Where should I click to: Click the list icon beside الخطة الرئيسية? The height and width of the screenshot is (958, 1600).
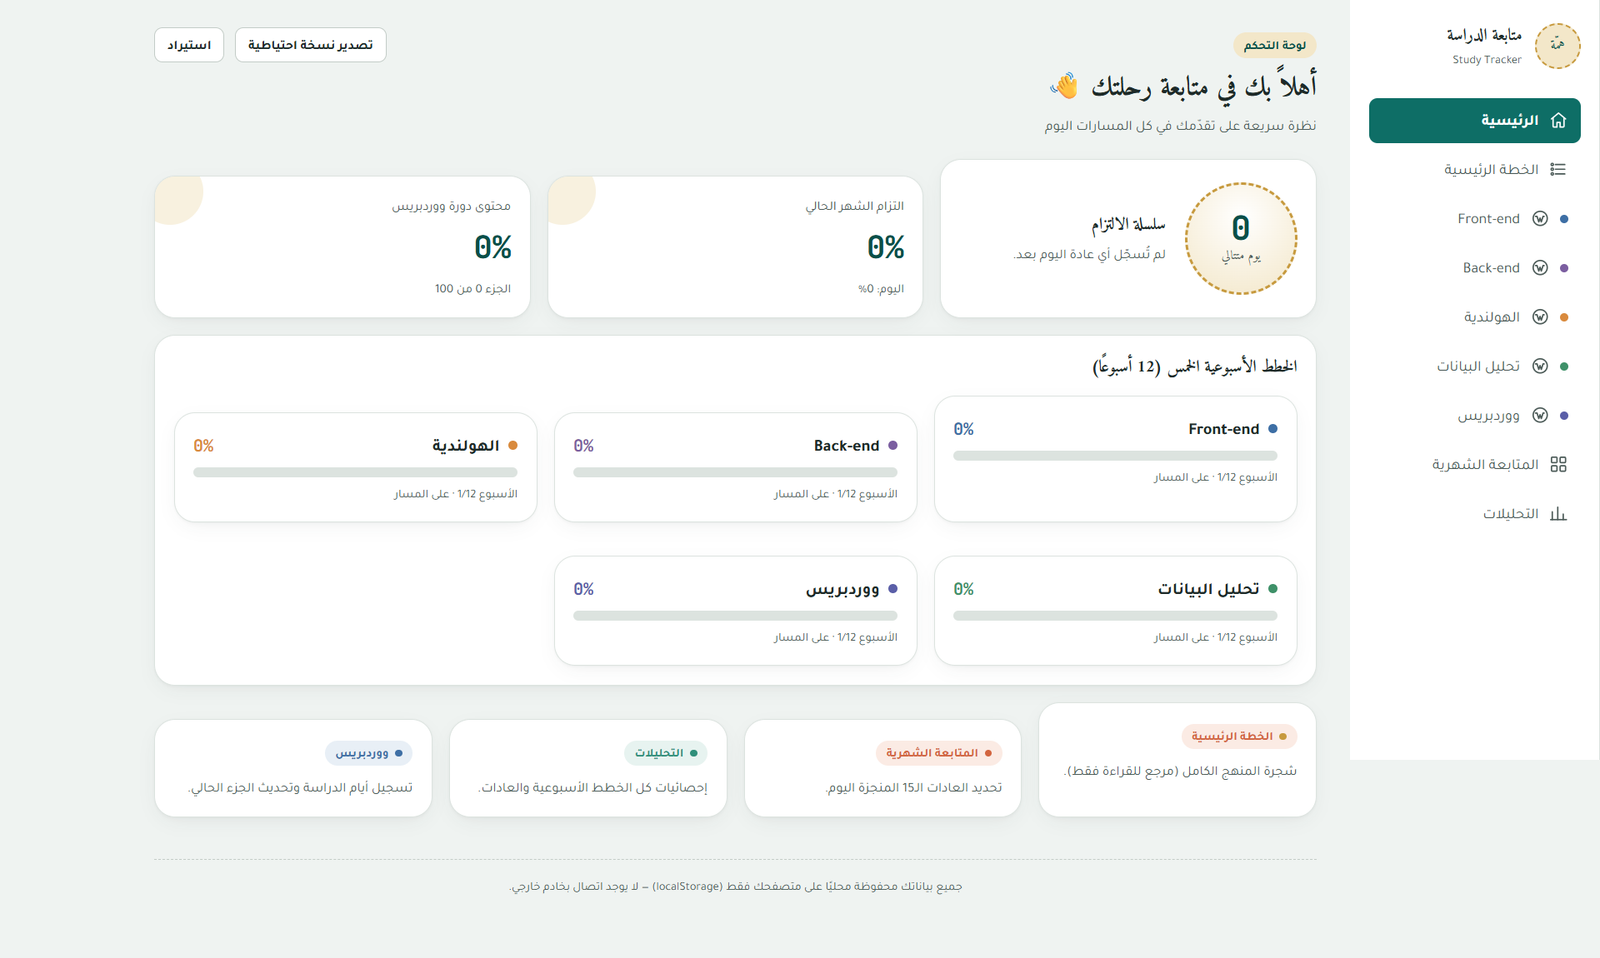coord(1558,170)
